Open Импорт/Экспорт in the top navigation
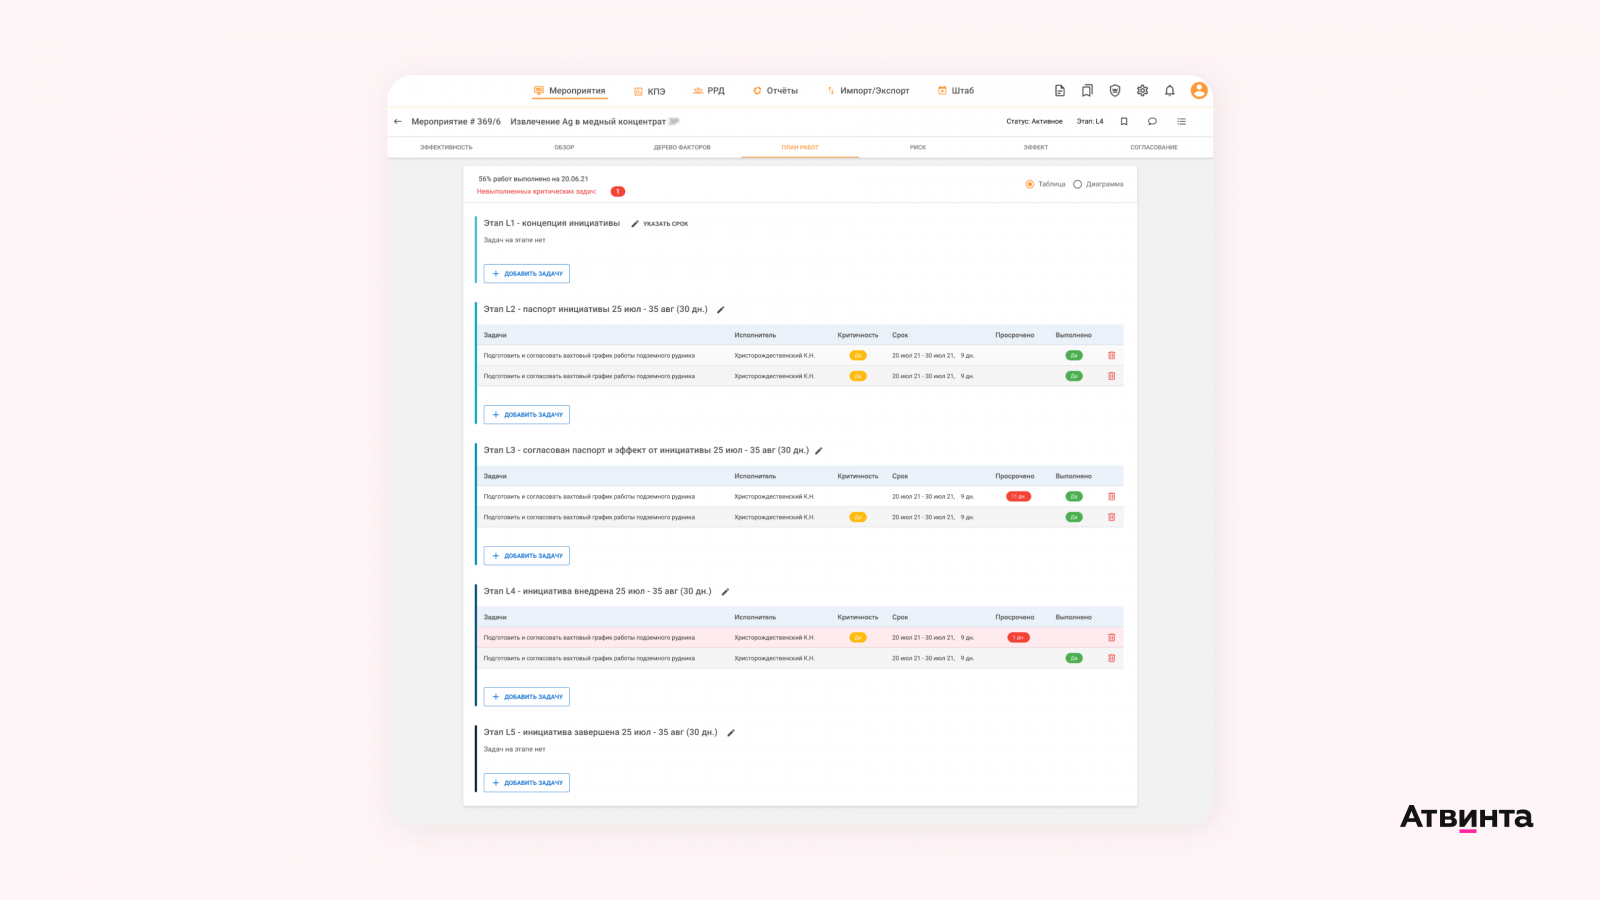 868,91
